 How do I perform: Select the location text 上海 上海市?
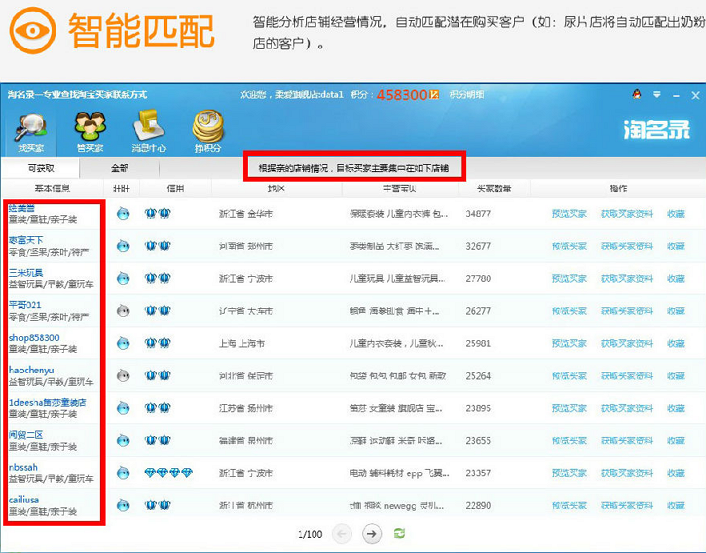242,344
